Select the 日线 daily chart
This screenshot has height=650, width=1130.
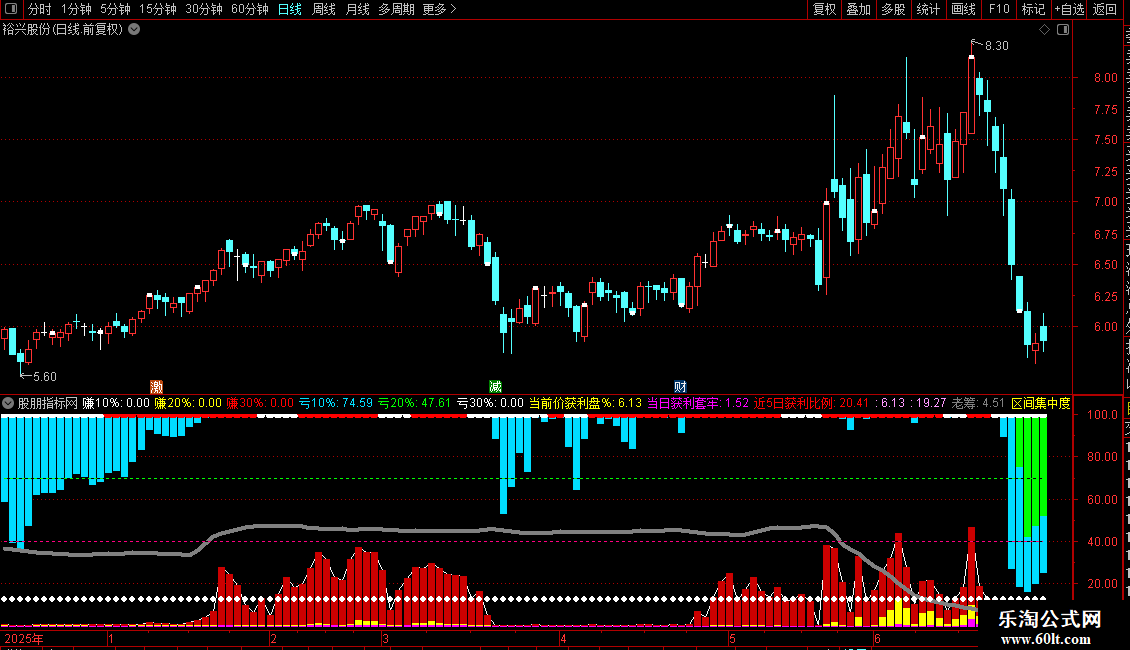pos(290,9)
